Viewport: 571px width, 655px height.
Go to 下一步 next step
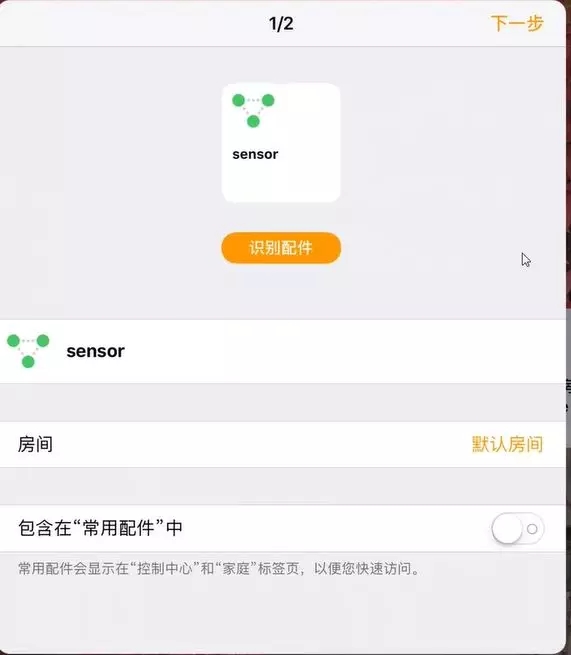coord(517,23)
